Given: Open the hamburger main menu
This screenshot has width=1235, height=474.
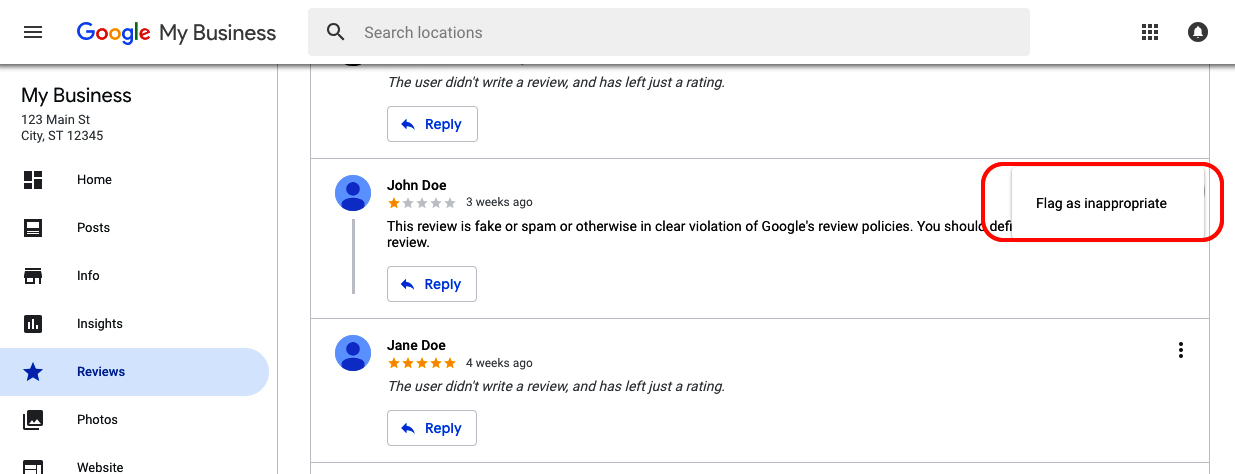Looking at the screenshot, I should (33, 32).
